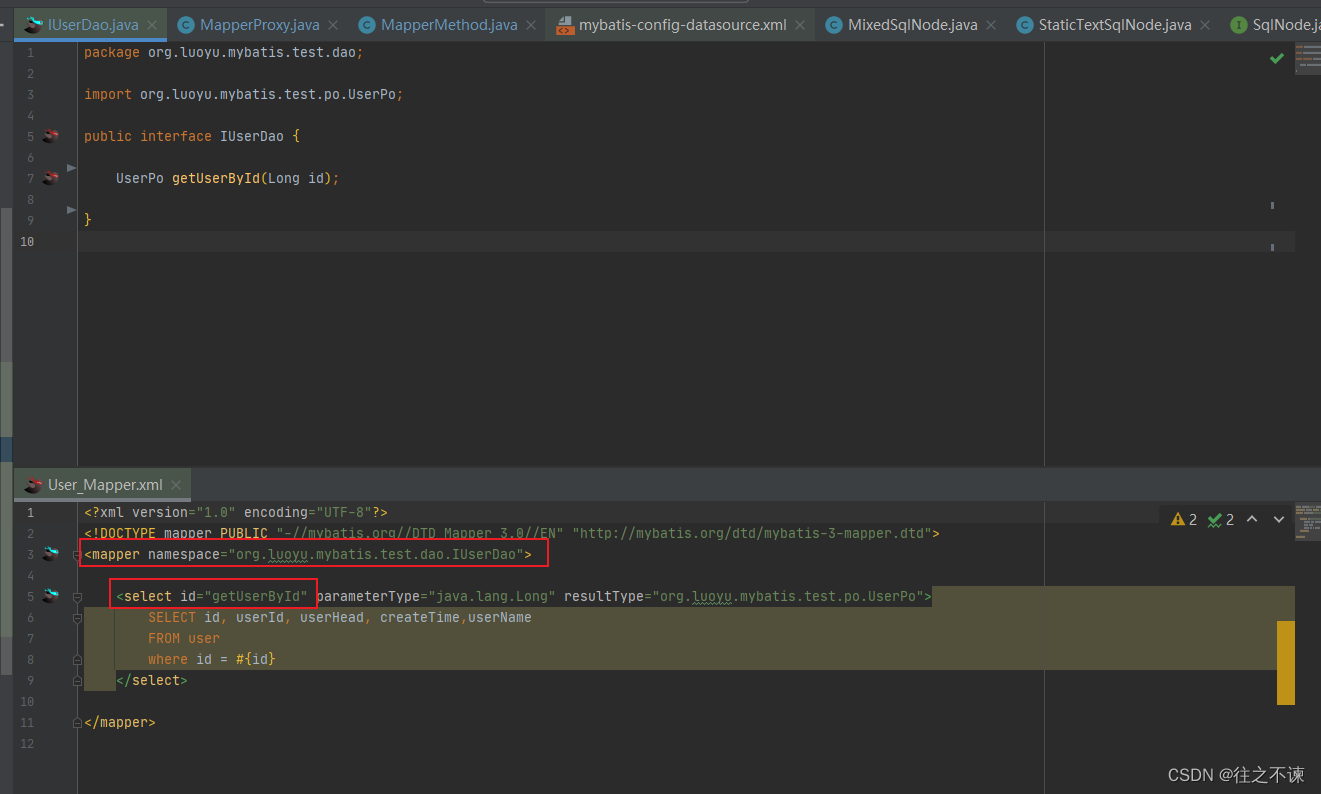Click the MixedSqlNode.java class icon
The height and width of the screenshot is (794, 1321).
point(834,25)
